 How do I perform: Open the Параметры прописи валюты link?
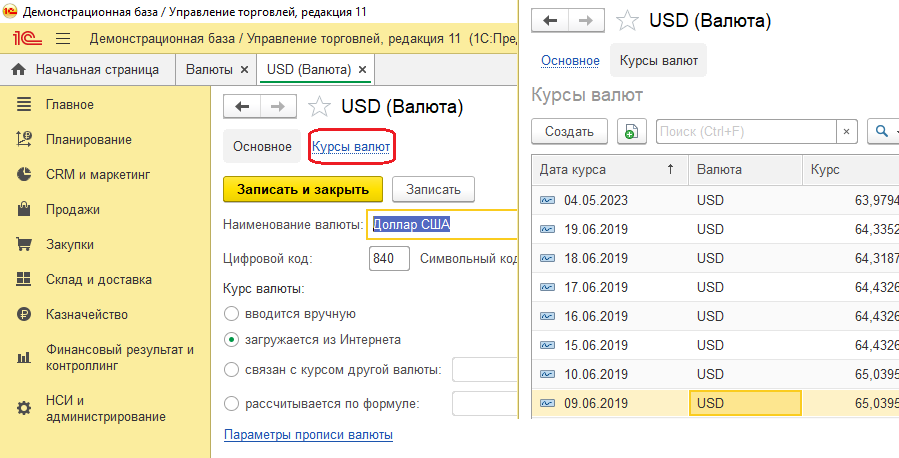308,435
